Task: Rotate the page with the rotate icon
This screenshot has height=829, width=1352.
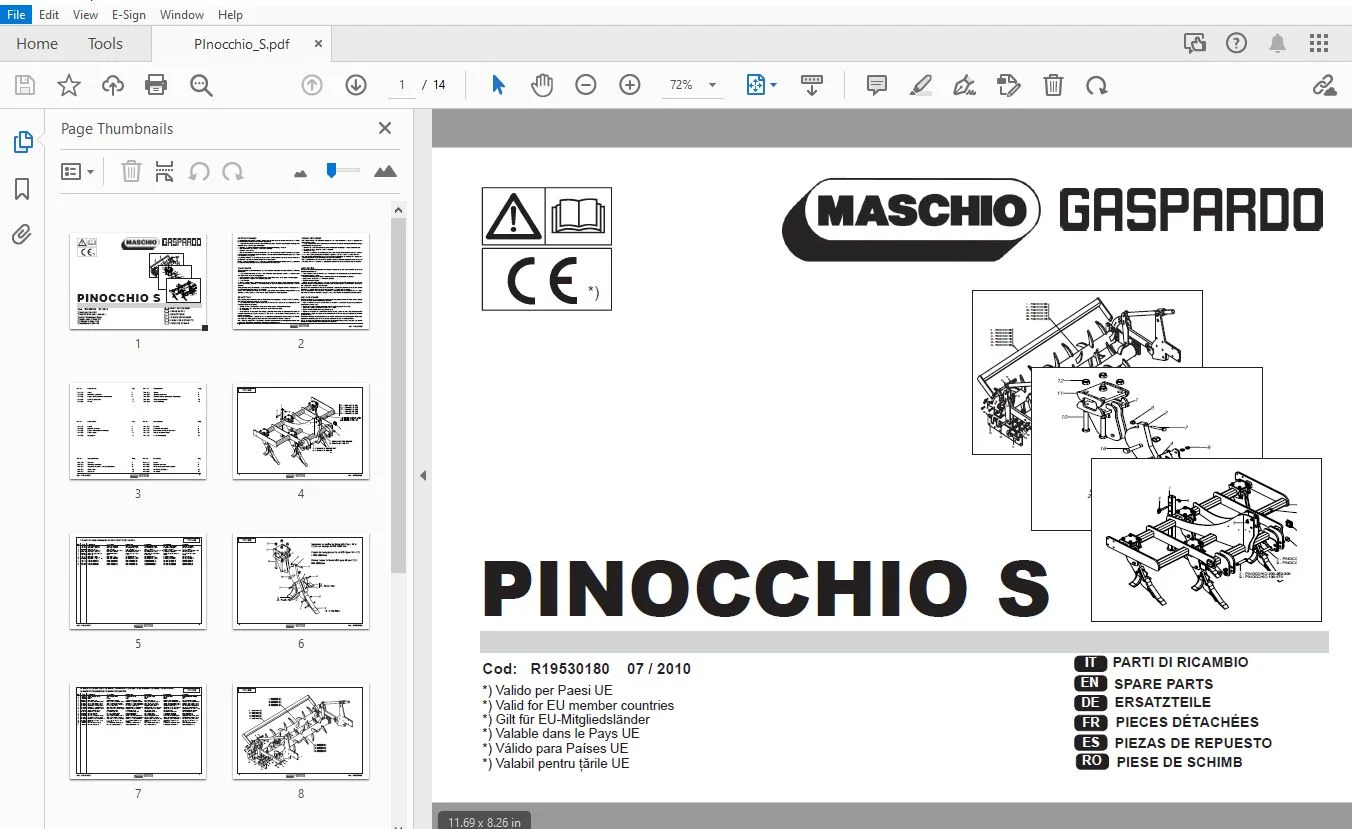Action: pyautogui.click(x=1097, y=85)
